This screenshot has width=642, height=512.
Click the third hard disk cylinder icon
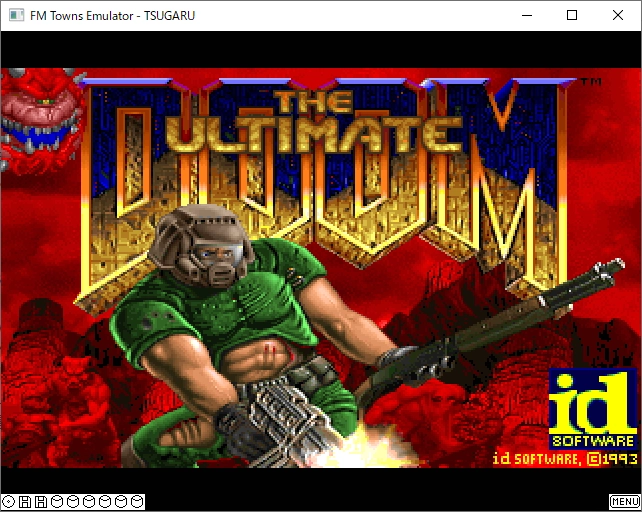coord(88,501)
